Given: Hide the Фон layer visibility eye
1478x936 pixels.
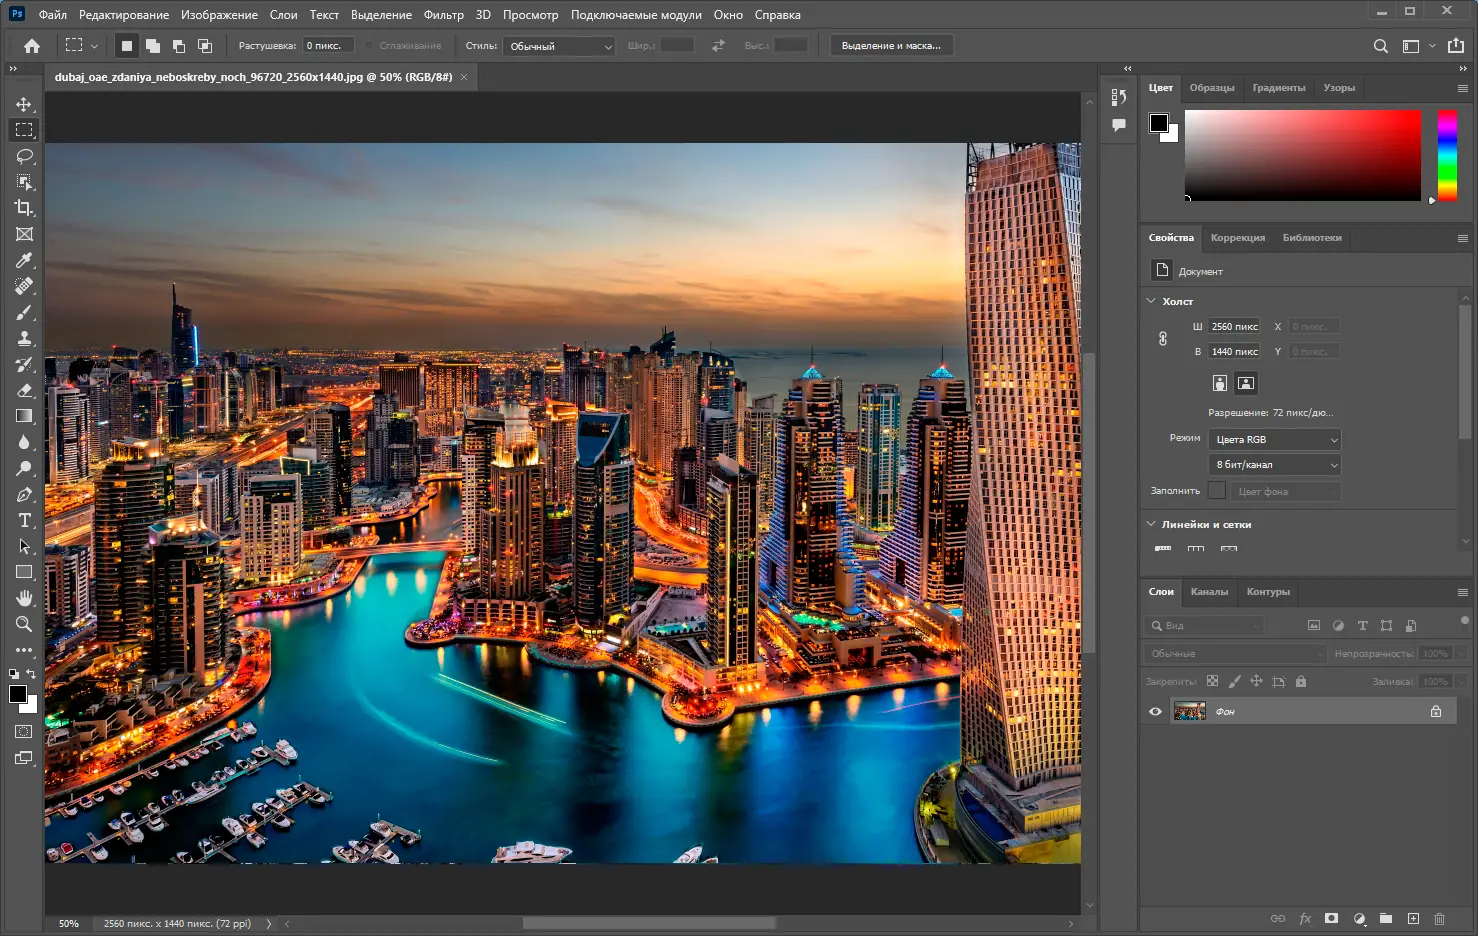Looking at the screenshot, I should click(1155, 711).
